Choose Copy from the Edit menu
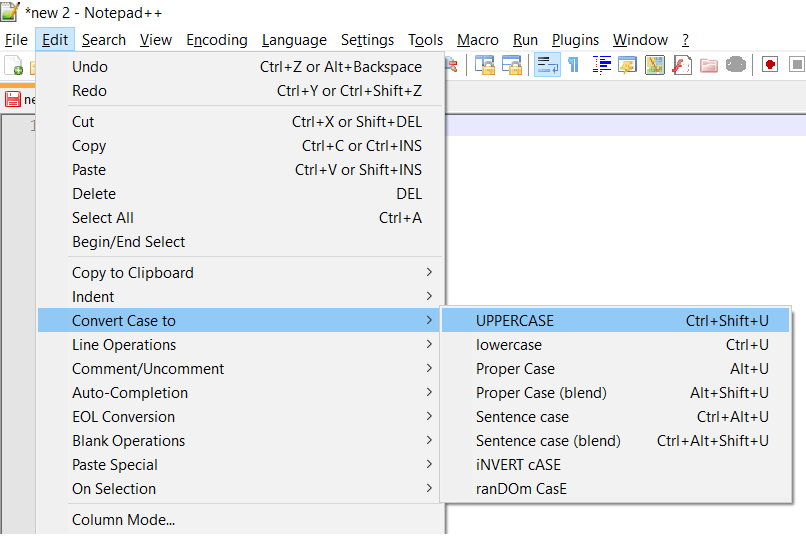The image size is (806, 542). point(241,146)
